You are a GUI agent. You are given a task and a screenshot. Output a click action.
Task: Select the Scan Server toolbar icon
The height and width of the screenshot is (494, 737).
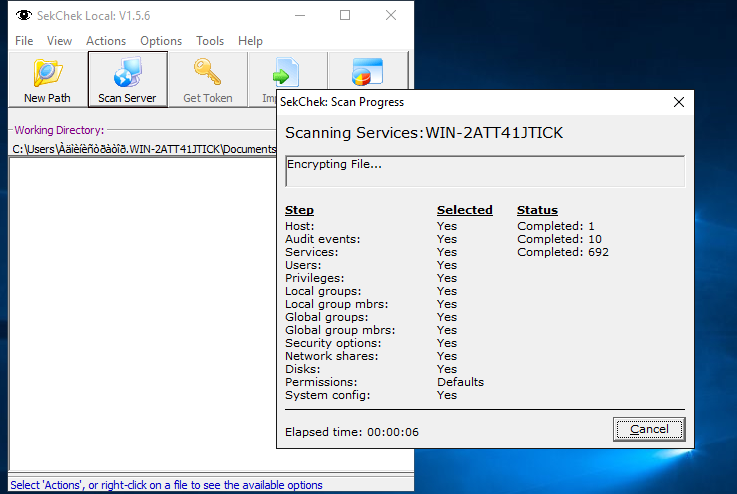pos(127,72)
